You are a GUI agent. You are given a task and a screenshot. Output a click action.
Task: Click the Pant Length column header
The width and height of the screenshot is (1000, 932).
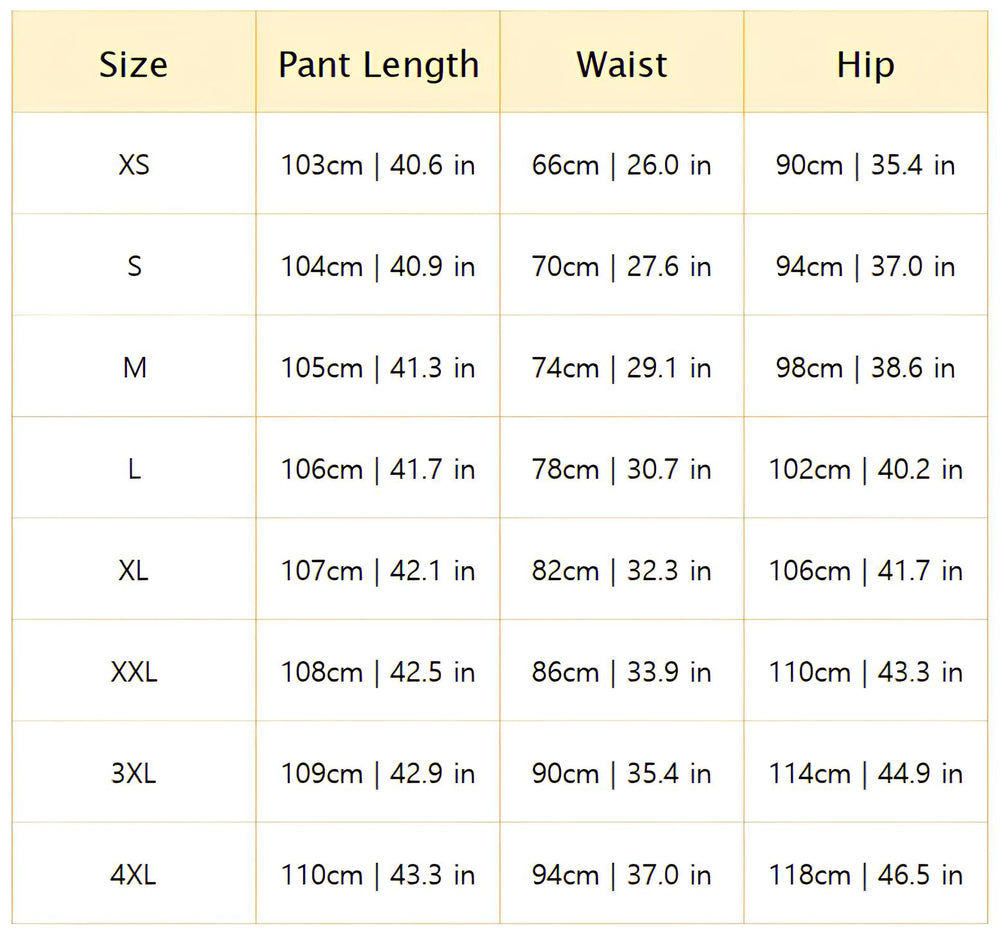pos(378,65)
